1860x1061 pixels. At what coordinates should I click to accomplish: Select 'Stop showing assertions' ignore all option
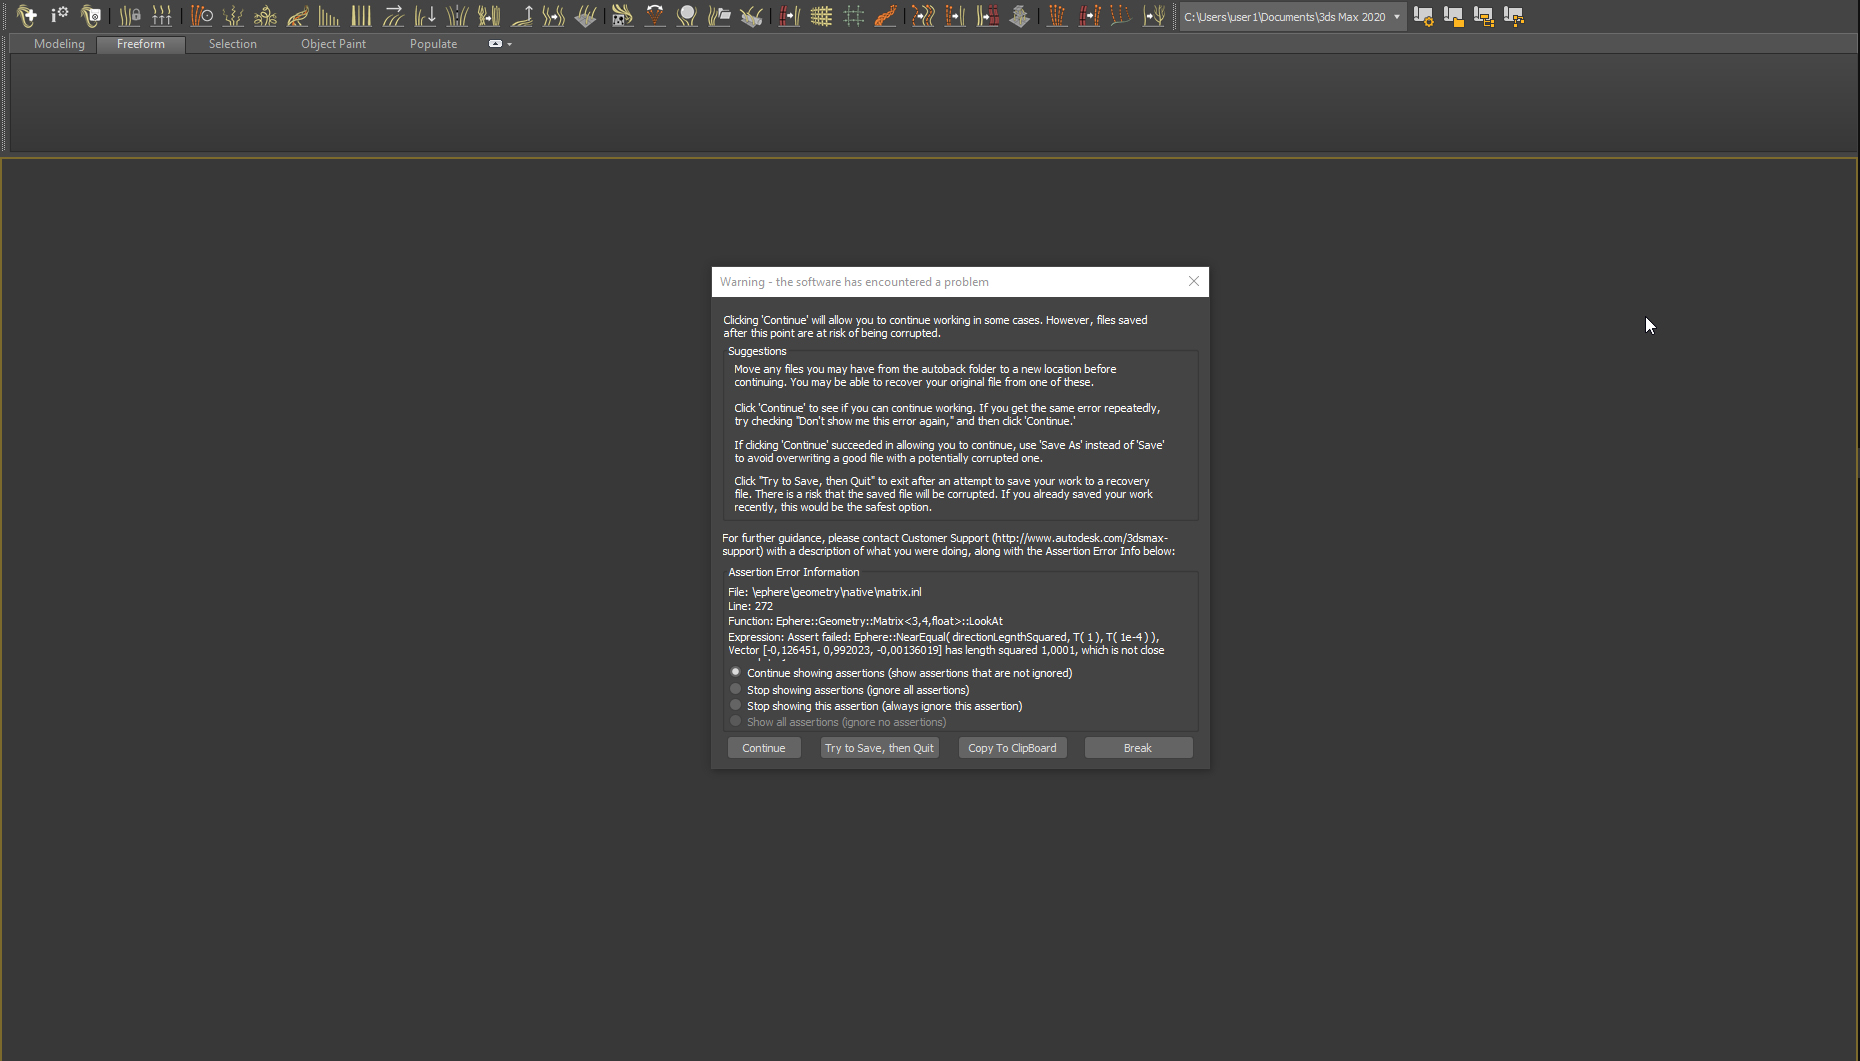[736, 689]
